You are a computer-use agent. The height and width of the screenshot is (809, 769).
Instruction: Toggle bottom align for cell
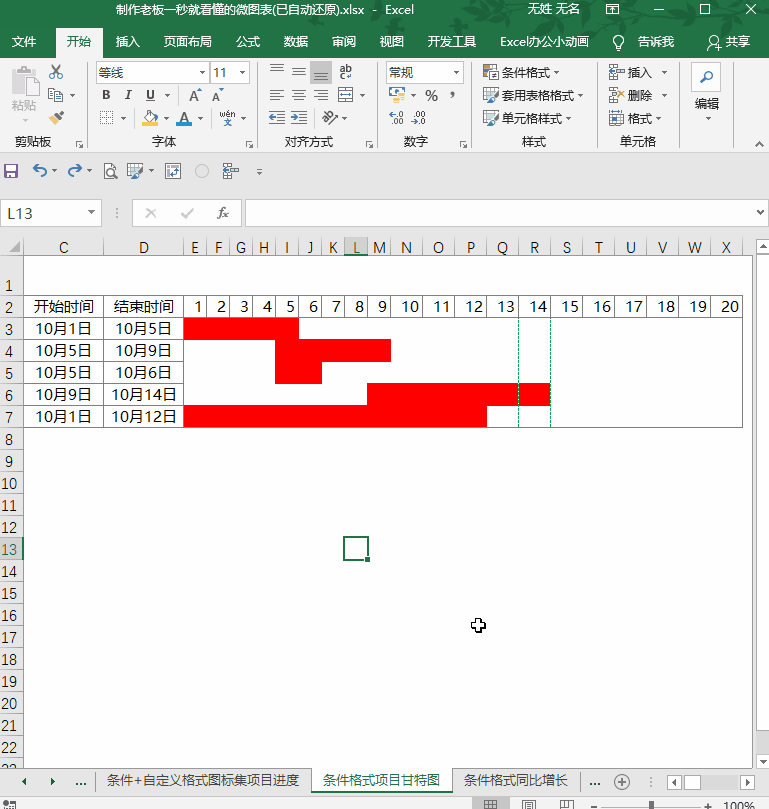coord(321,72)
